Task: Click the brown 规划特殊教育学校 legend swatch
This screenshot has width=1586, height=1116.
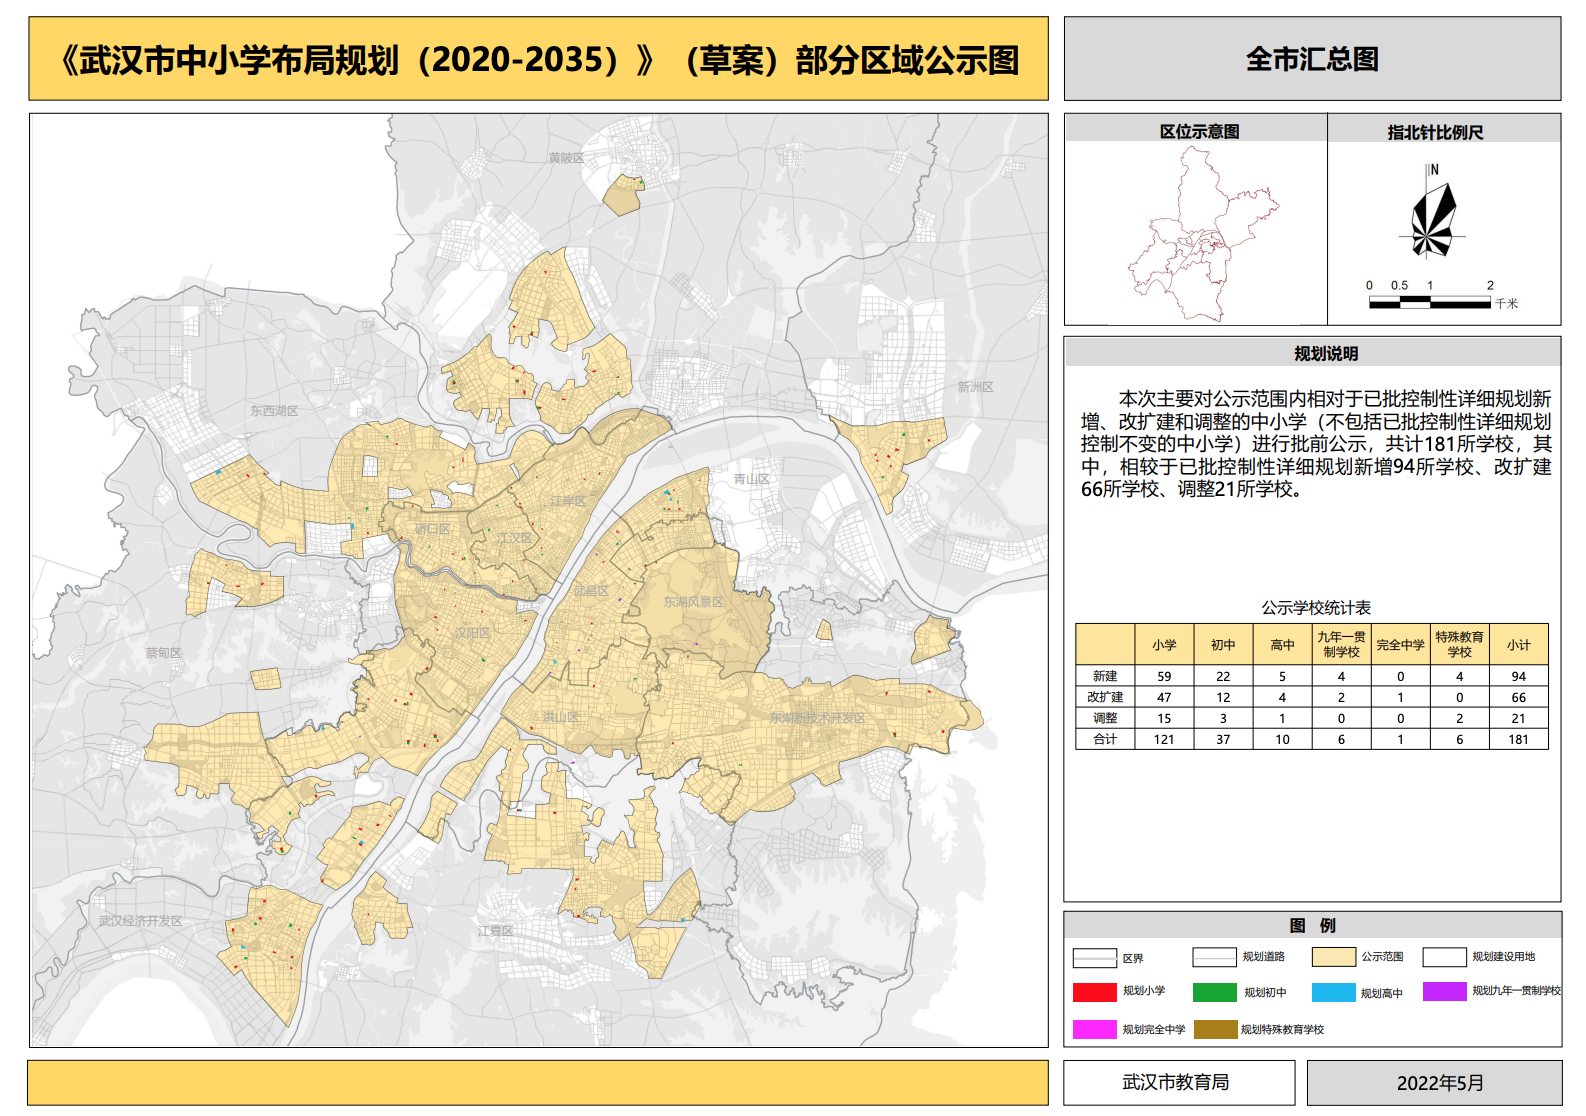Action: (1214, 1029)
